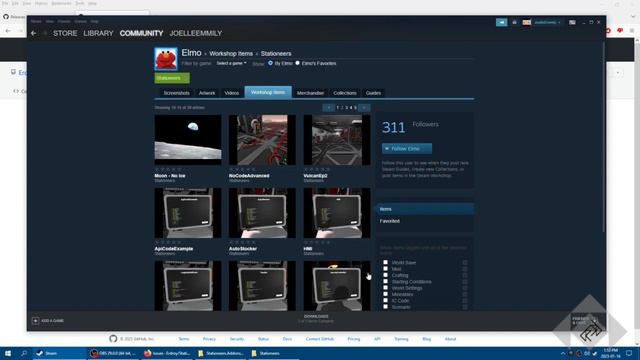
Task: Select Elmo's Favorites radio button
Action: click(x=298, y=63)
